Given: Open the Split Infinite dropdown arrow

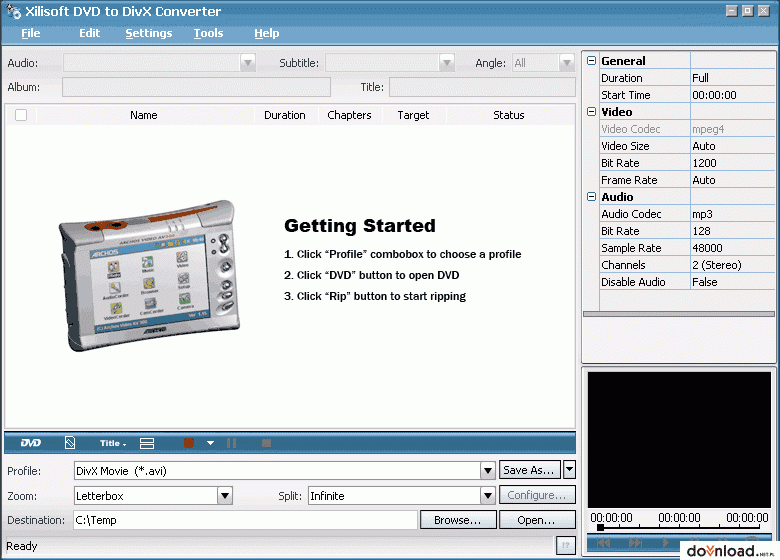Looking at the screenshot, I should tap(488, 495).
